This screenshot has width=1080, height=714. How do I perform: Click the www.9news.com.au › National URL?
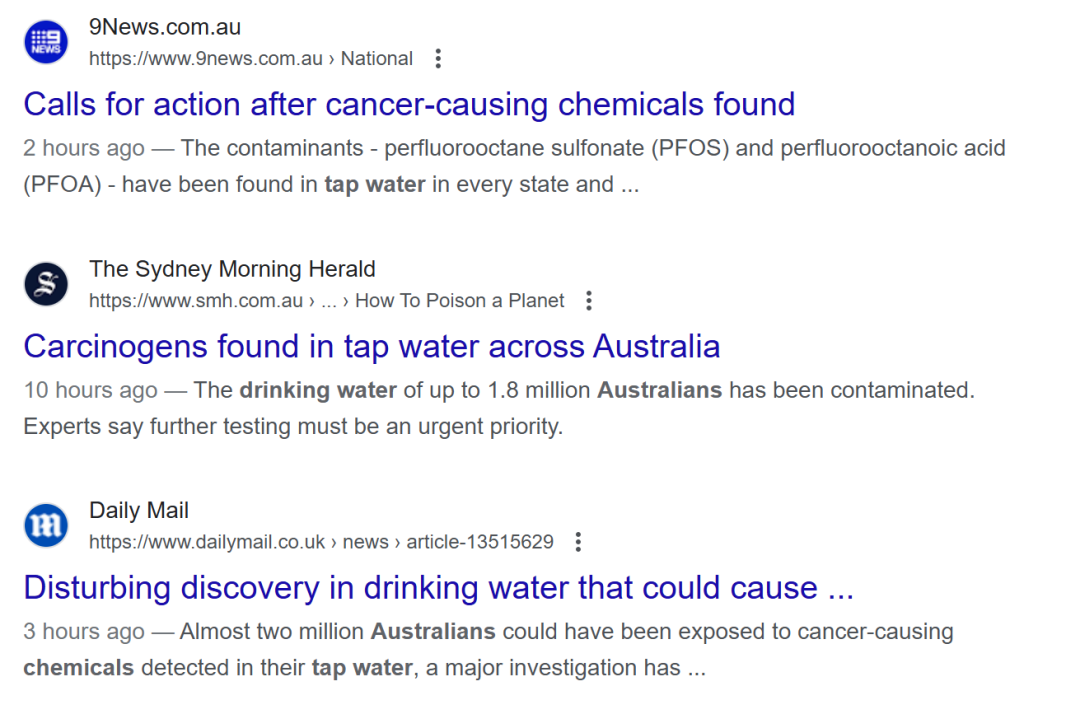point(250,59)
